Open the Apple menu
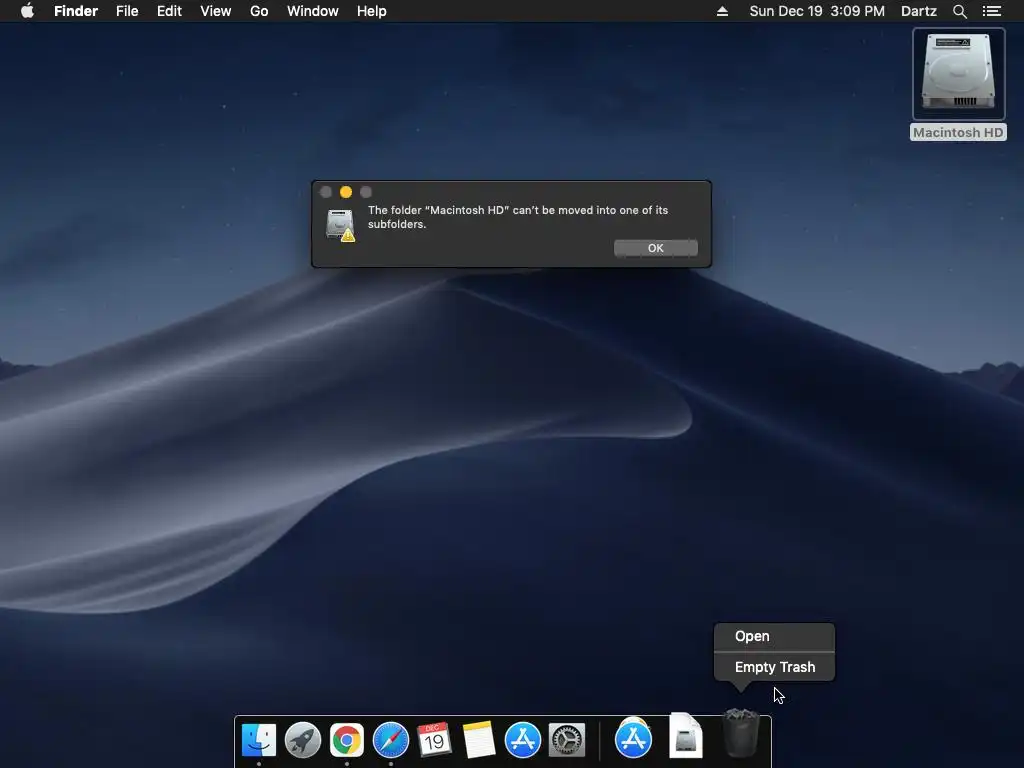The height and width of the screenshot is (768, 1024). (x=27, y=11)
